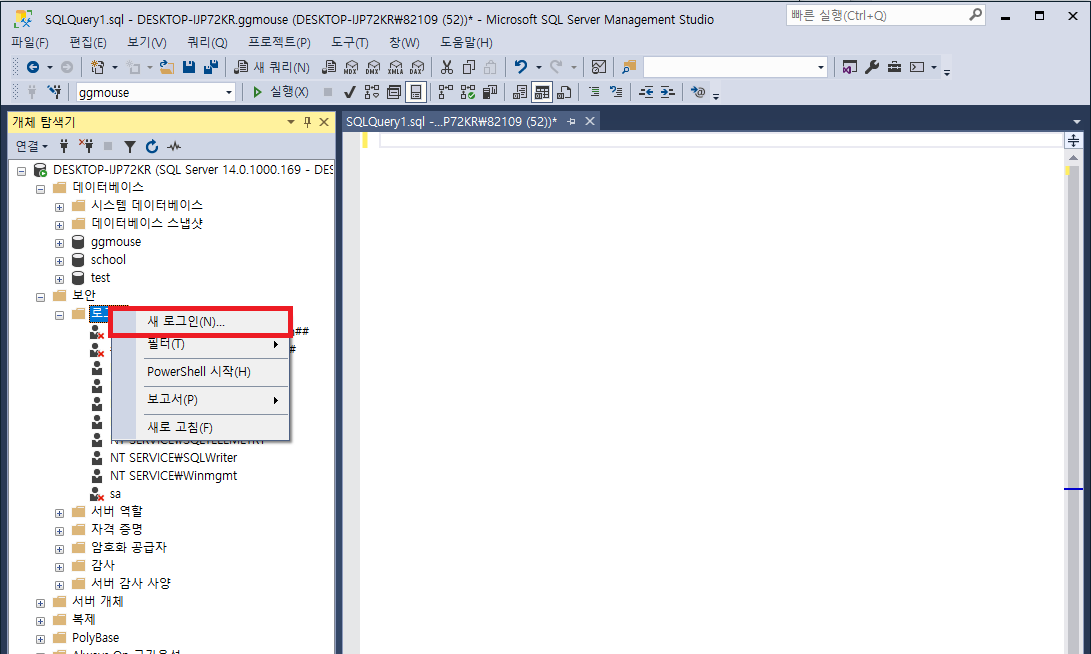Viewport: 1091px width, 654px height.
Task: Click the comment out lines icon
Action: click(x=594, y=92)
